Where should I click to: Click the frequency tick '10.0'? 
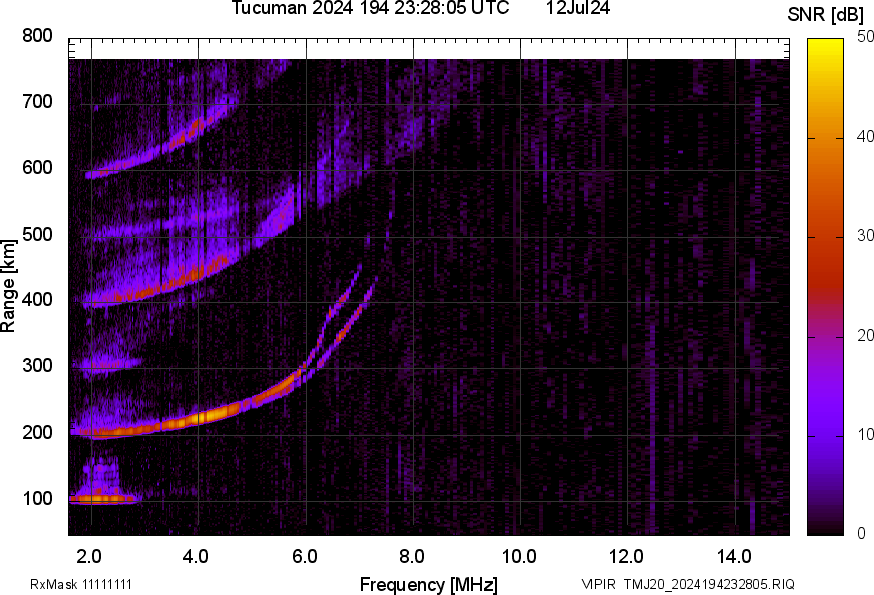519,557
